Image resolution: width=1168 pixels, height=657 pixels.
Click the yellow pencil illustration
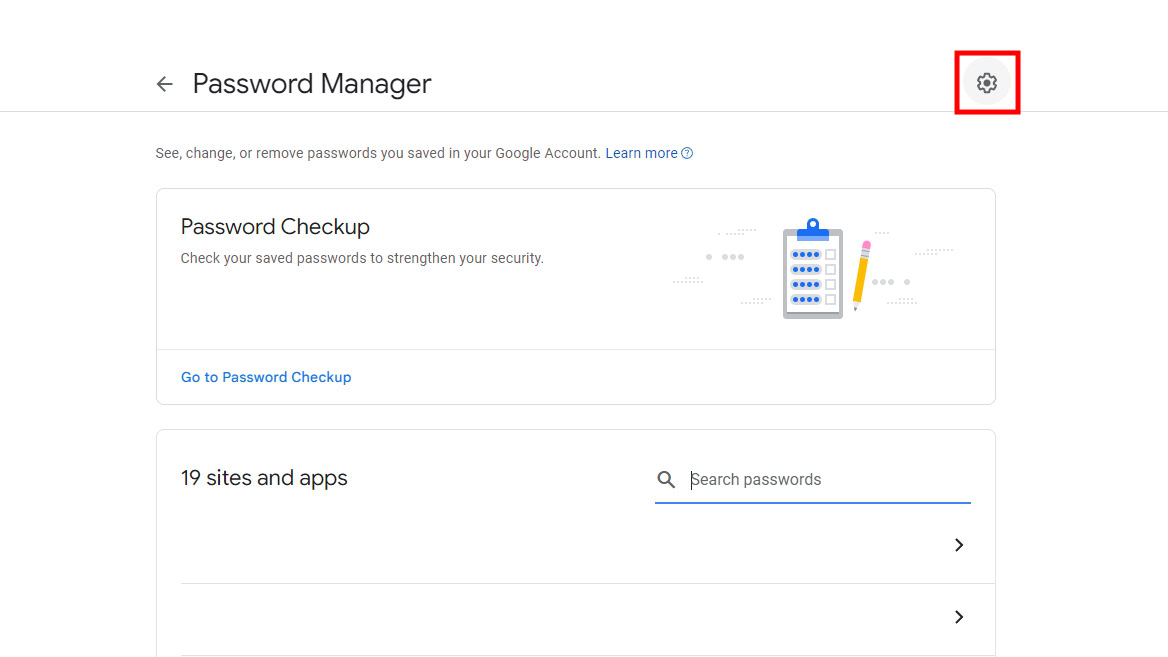(x=861, y=273)
